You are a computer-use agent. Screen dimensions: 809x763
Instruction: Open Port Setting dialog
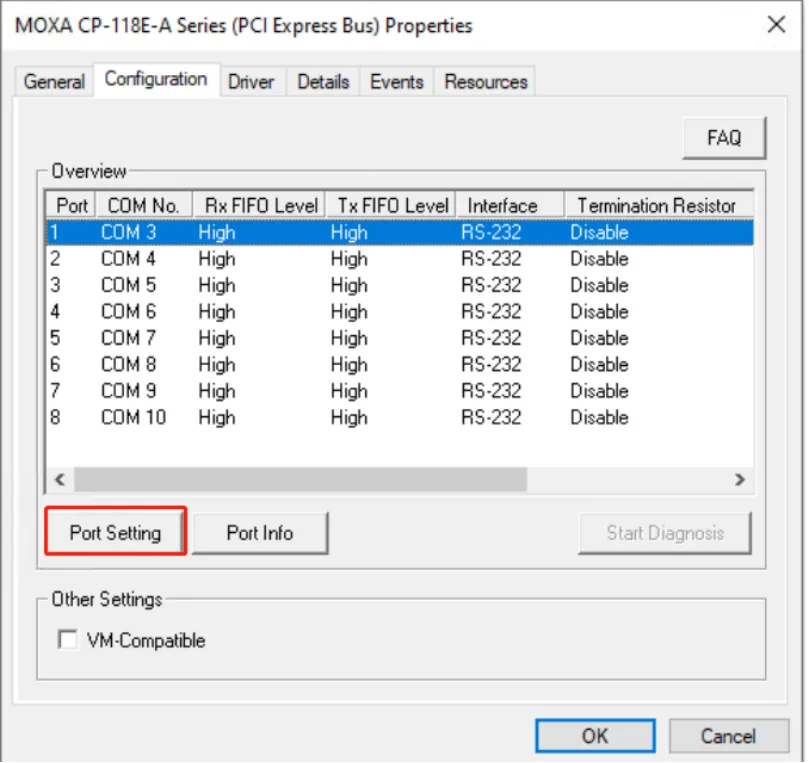pos(115,533)
